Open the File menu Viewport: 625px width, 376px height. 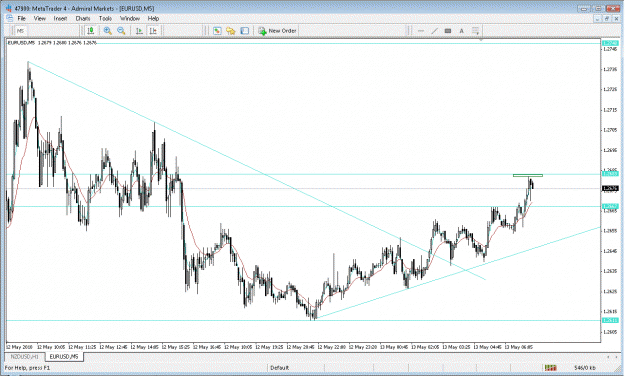pos(22,18)
